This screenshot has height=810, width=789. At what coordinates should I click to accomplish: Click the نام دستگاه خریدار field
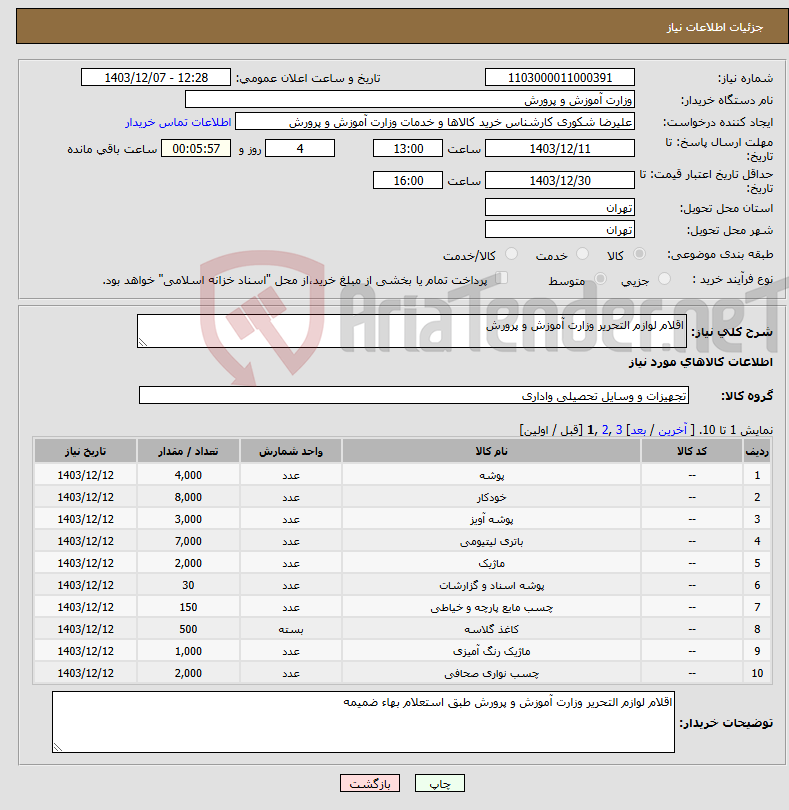pos(410,100)
